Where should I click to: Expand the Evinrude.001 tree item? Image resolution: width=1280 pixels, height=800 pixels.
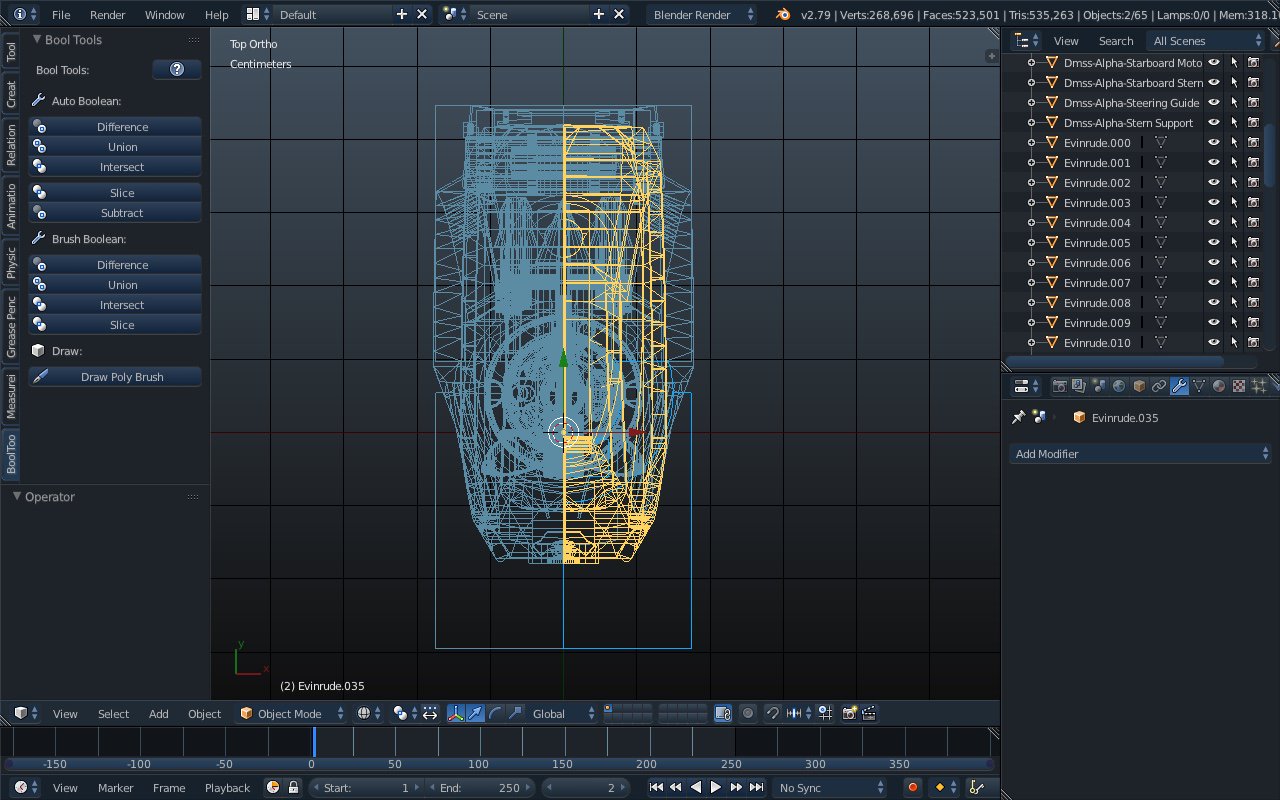pos(1032,163)
